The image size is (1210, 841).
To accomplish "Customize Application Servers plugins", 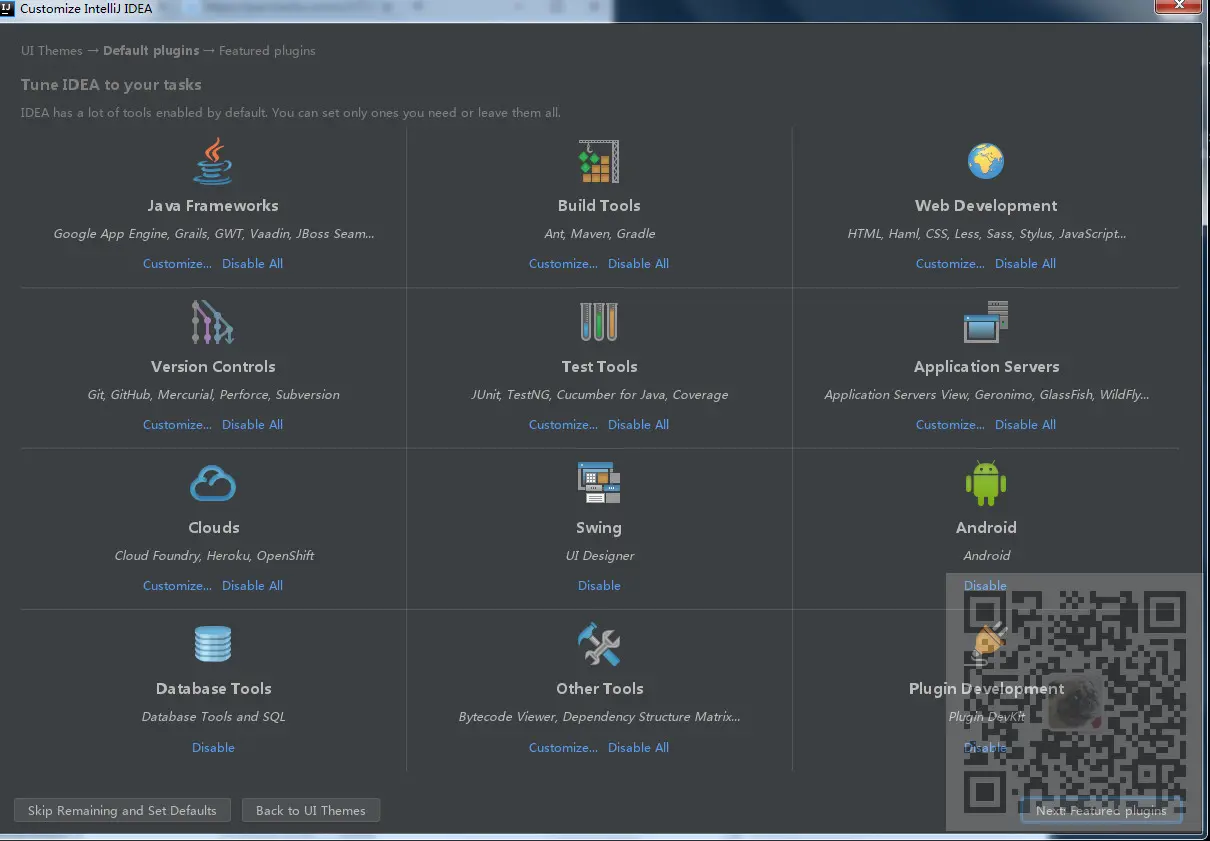I will click(950, 425).
